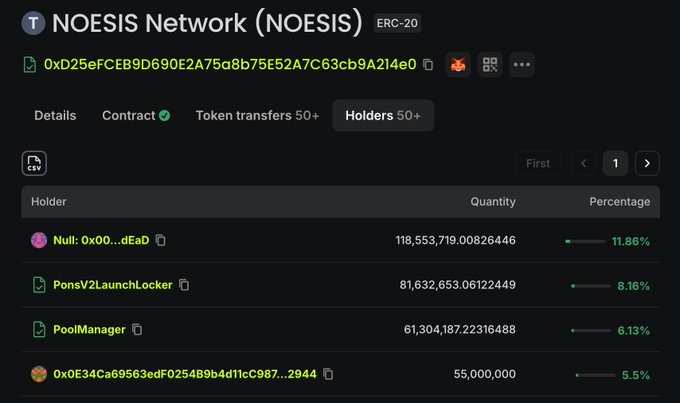Copy the Null: 0x00...dEaD address
Screen dimensions: 680x403
pos(160,240)
